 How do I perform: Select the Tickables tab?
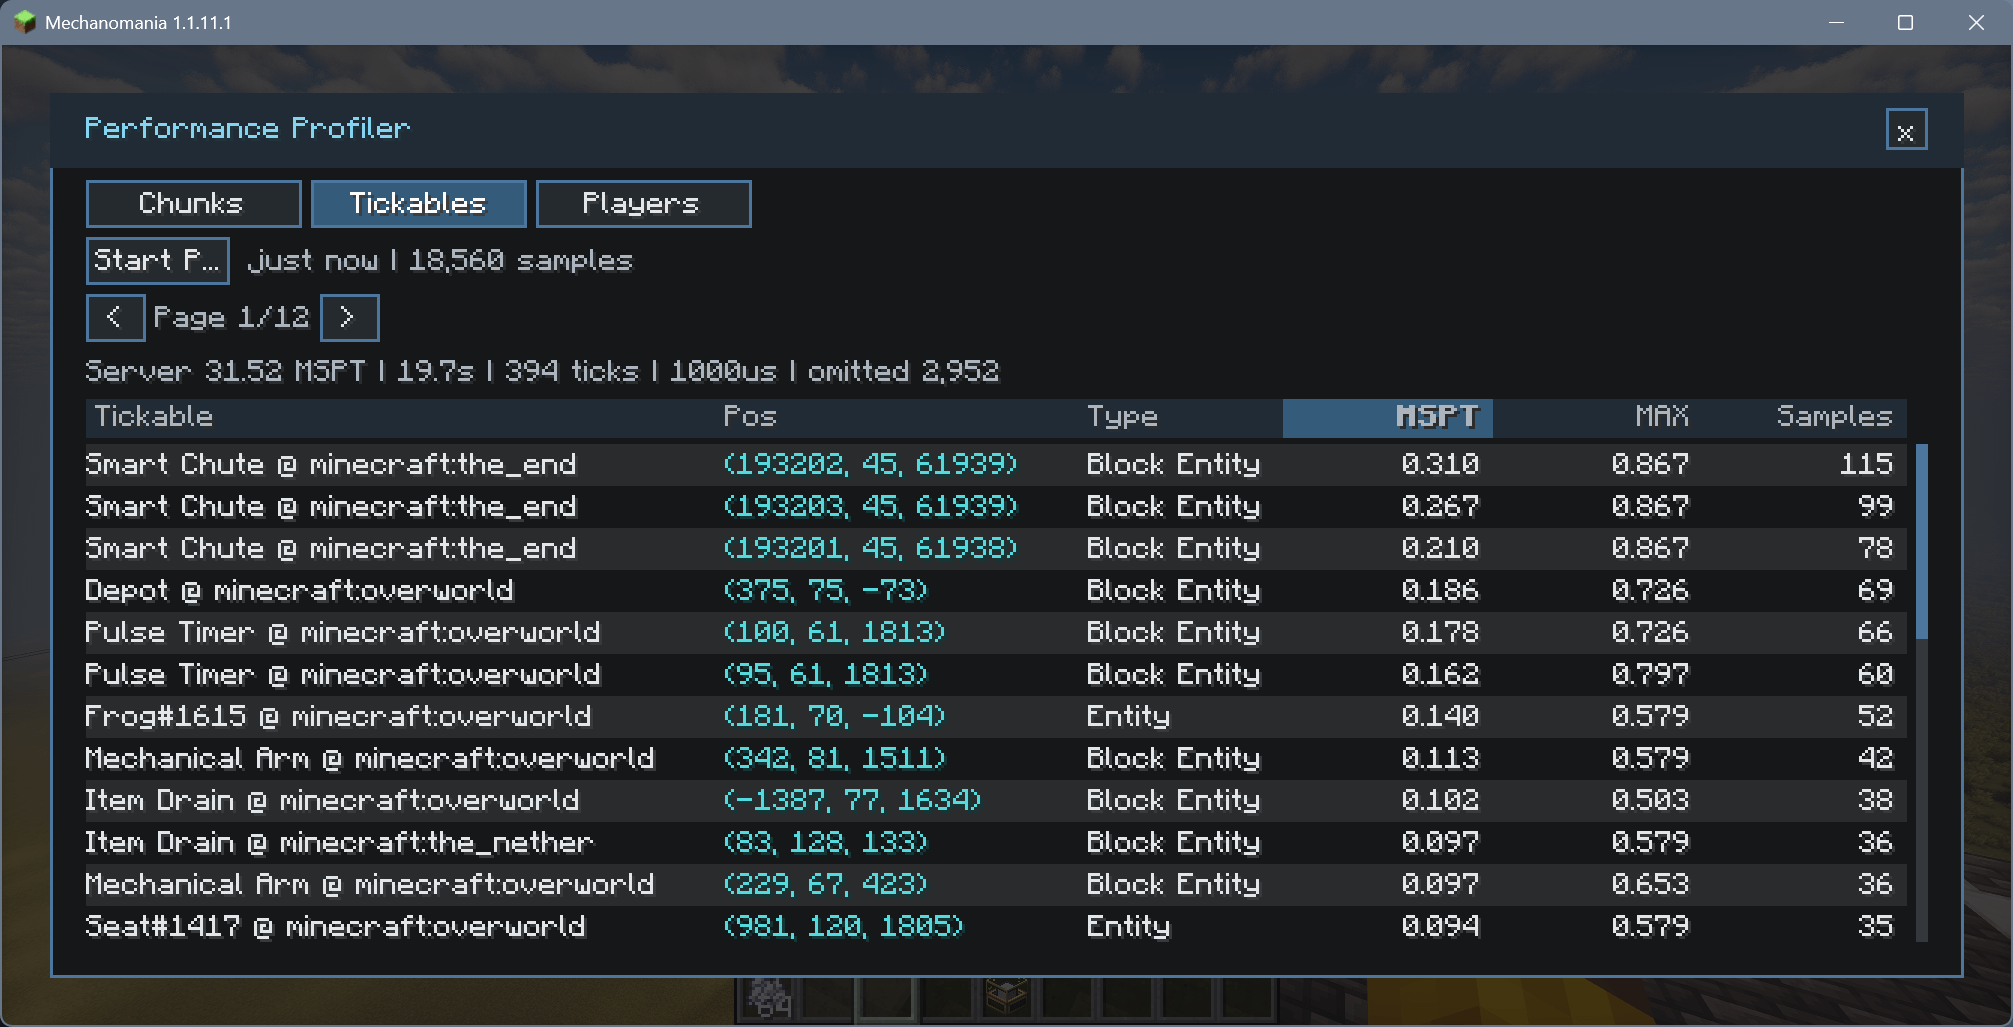coord(418,204)
